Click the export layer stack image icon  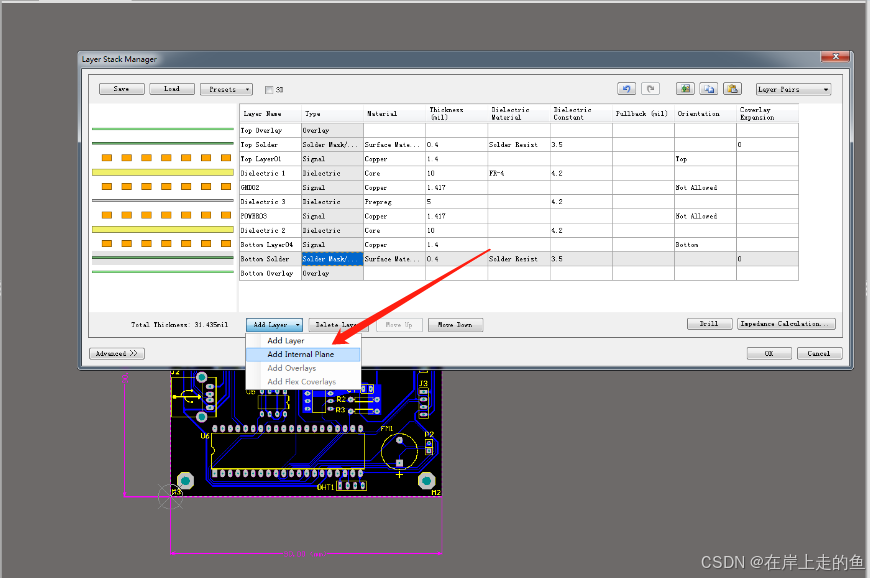point(685,89)
